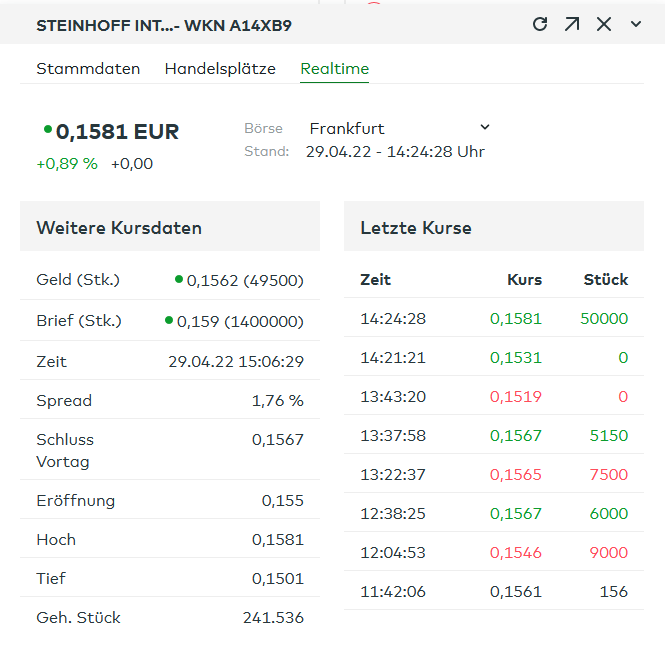Click Zeit value 29.04.22 15:06:29
The image size is (665, 652).
click(236, 362)
